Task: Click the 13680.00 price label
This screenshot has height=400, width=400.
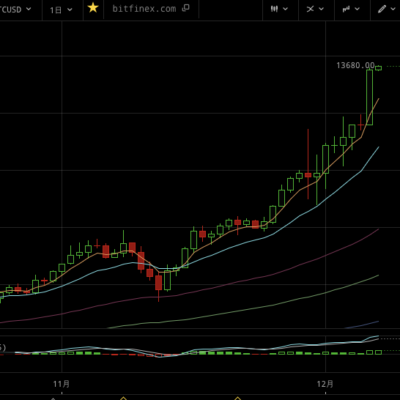Action: click(x=355, y=65)
